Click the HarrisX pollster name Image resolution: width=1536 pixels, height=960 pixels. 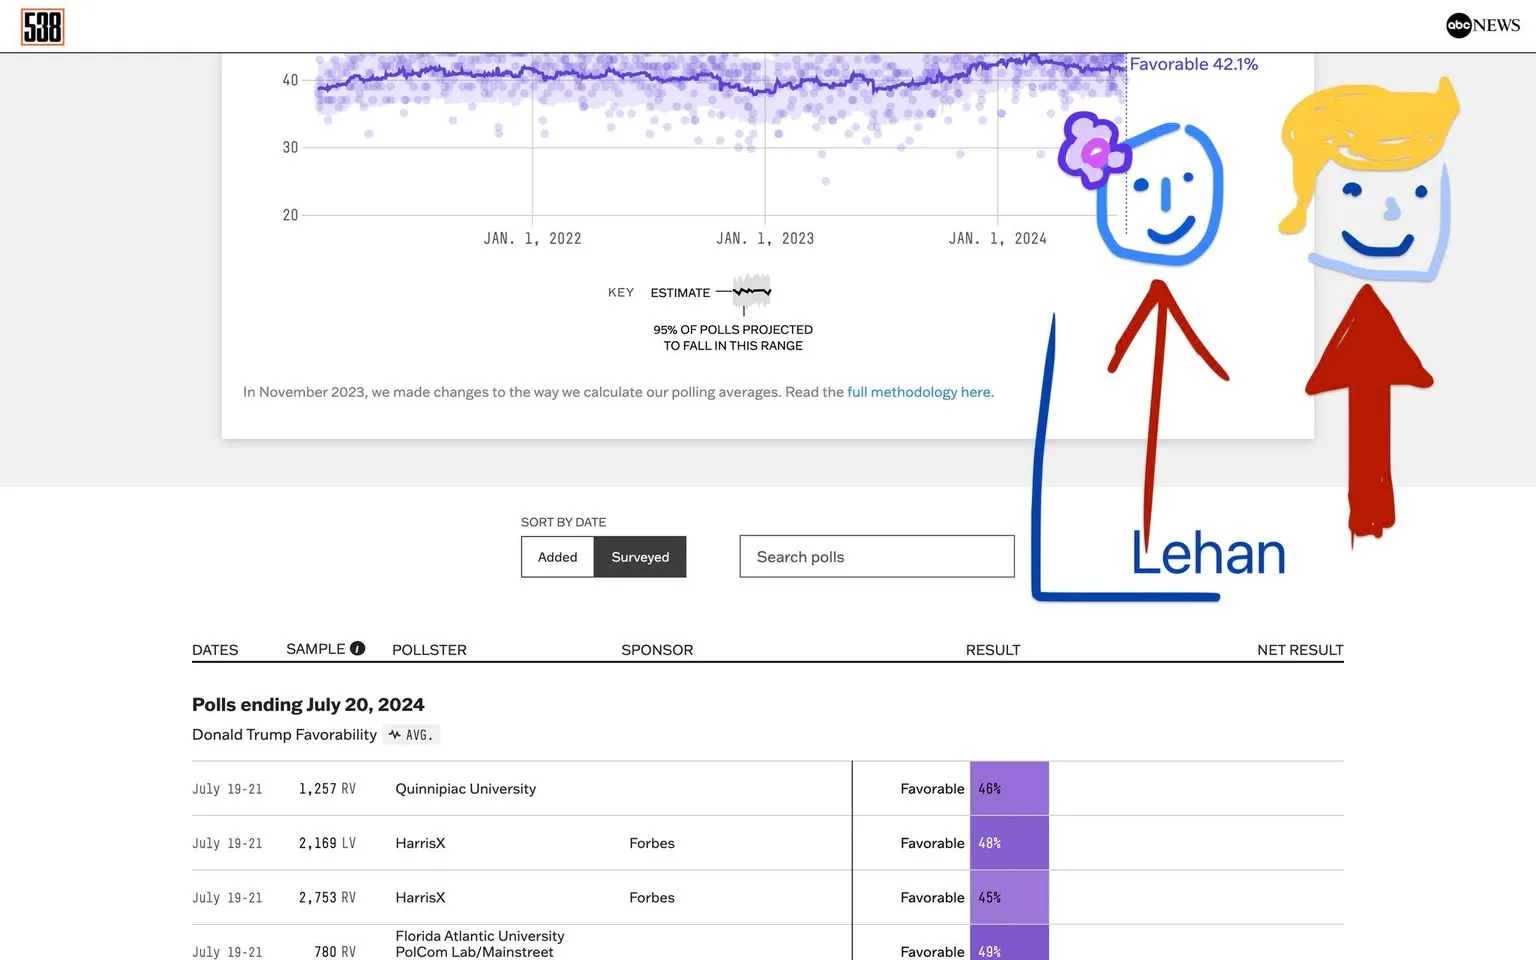[420, 843]
